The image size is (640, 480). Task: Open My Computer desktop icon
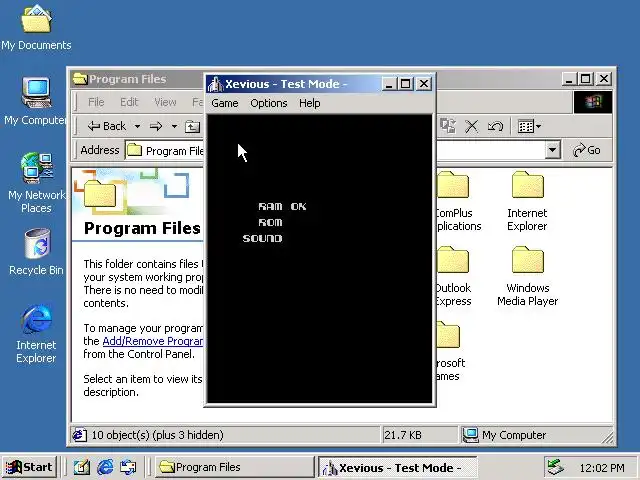tap(36, 101)
